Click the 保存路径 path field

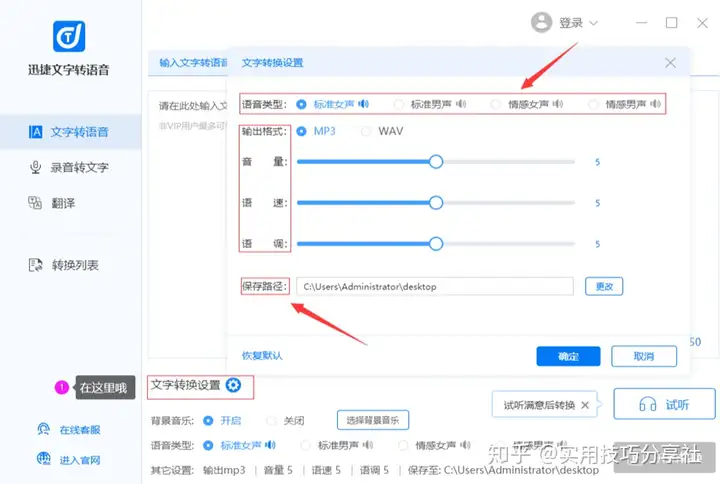(434, 287)
